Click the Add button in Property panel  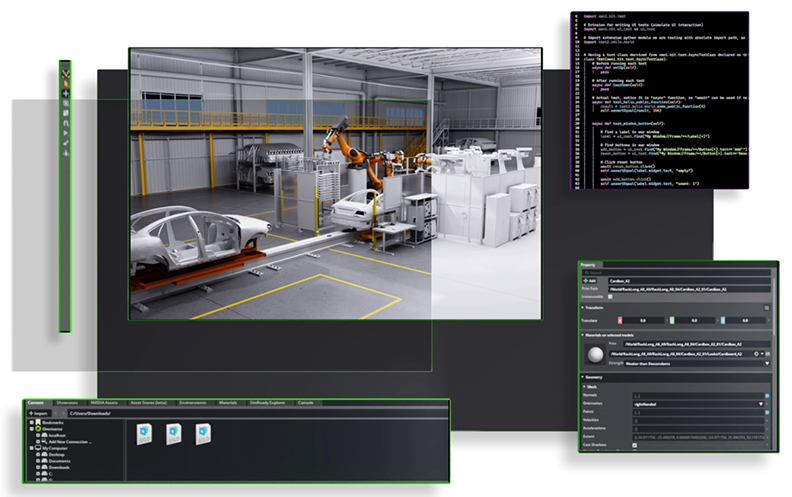[x=591, y=281]
